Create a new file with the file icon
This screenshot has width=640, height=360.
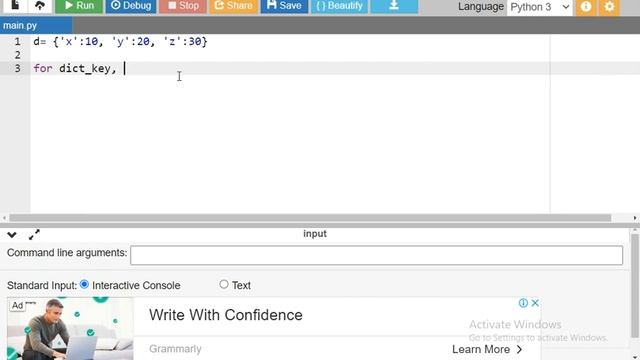pyautogui.click(x=15, y=6)
